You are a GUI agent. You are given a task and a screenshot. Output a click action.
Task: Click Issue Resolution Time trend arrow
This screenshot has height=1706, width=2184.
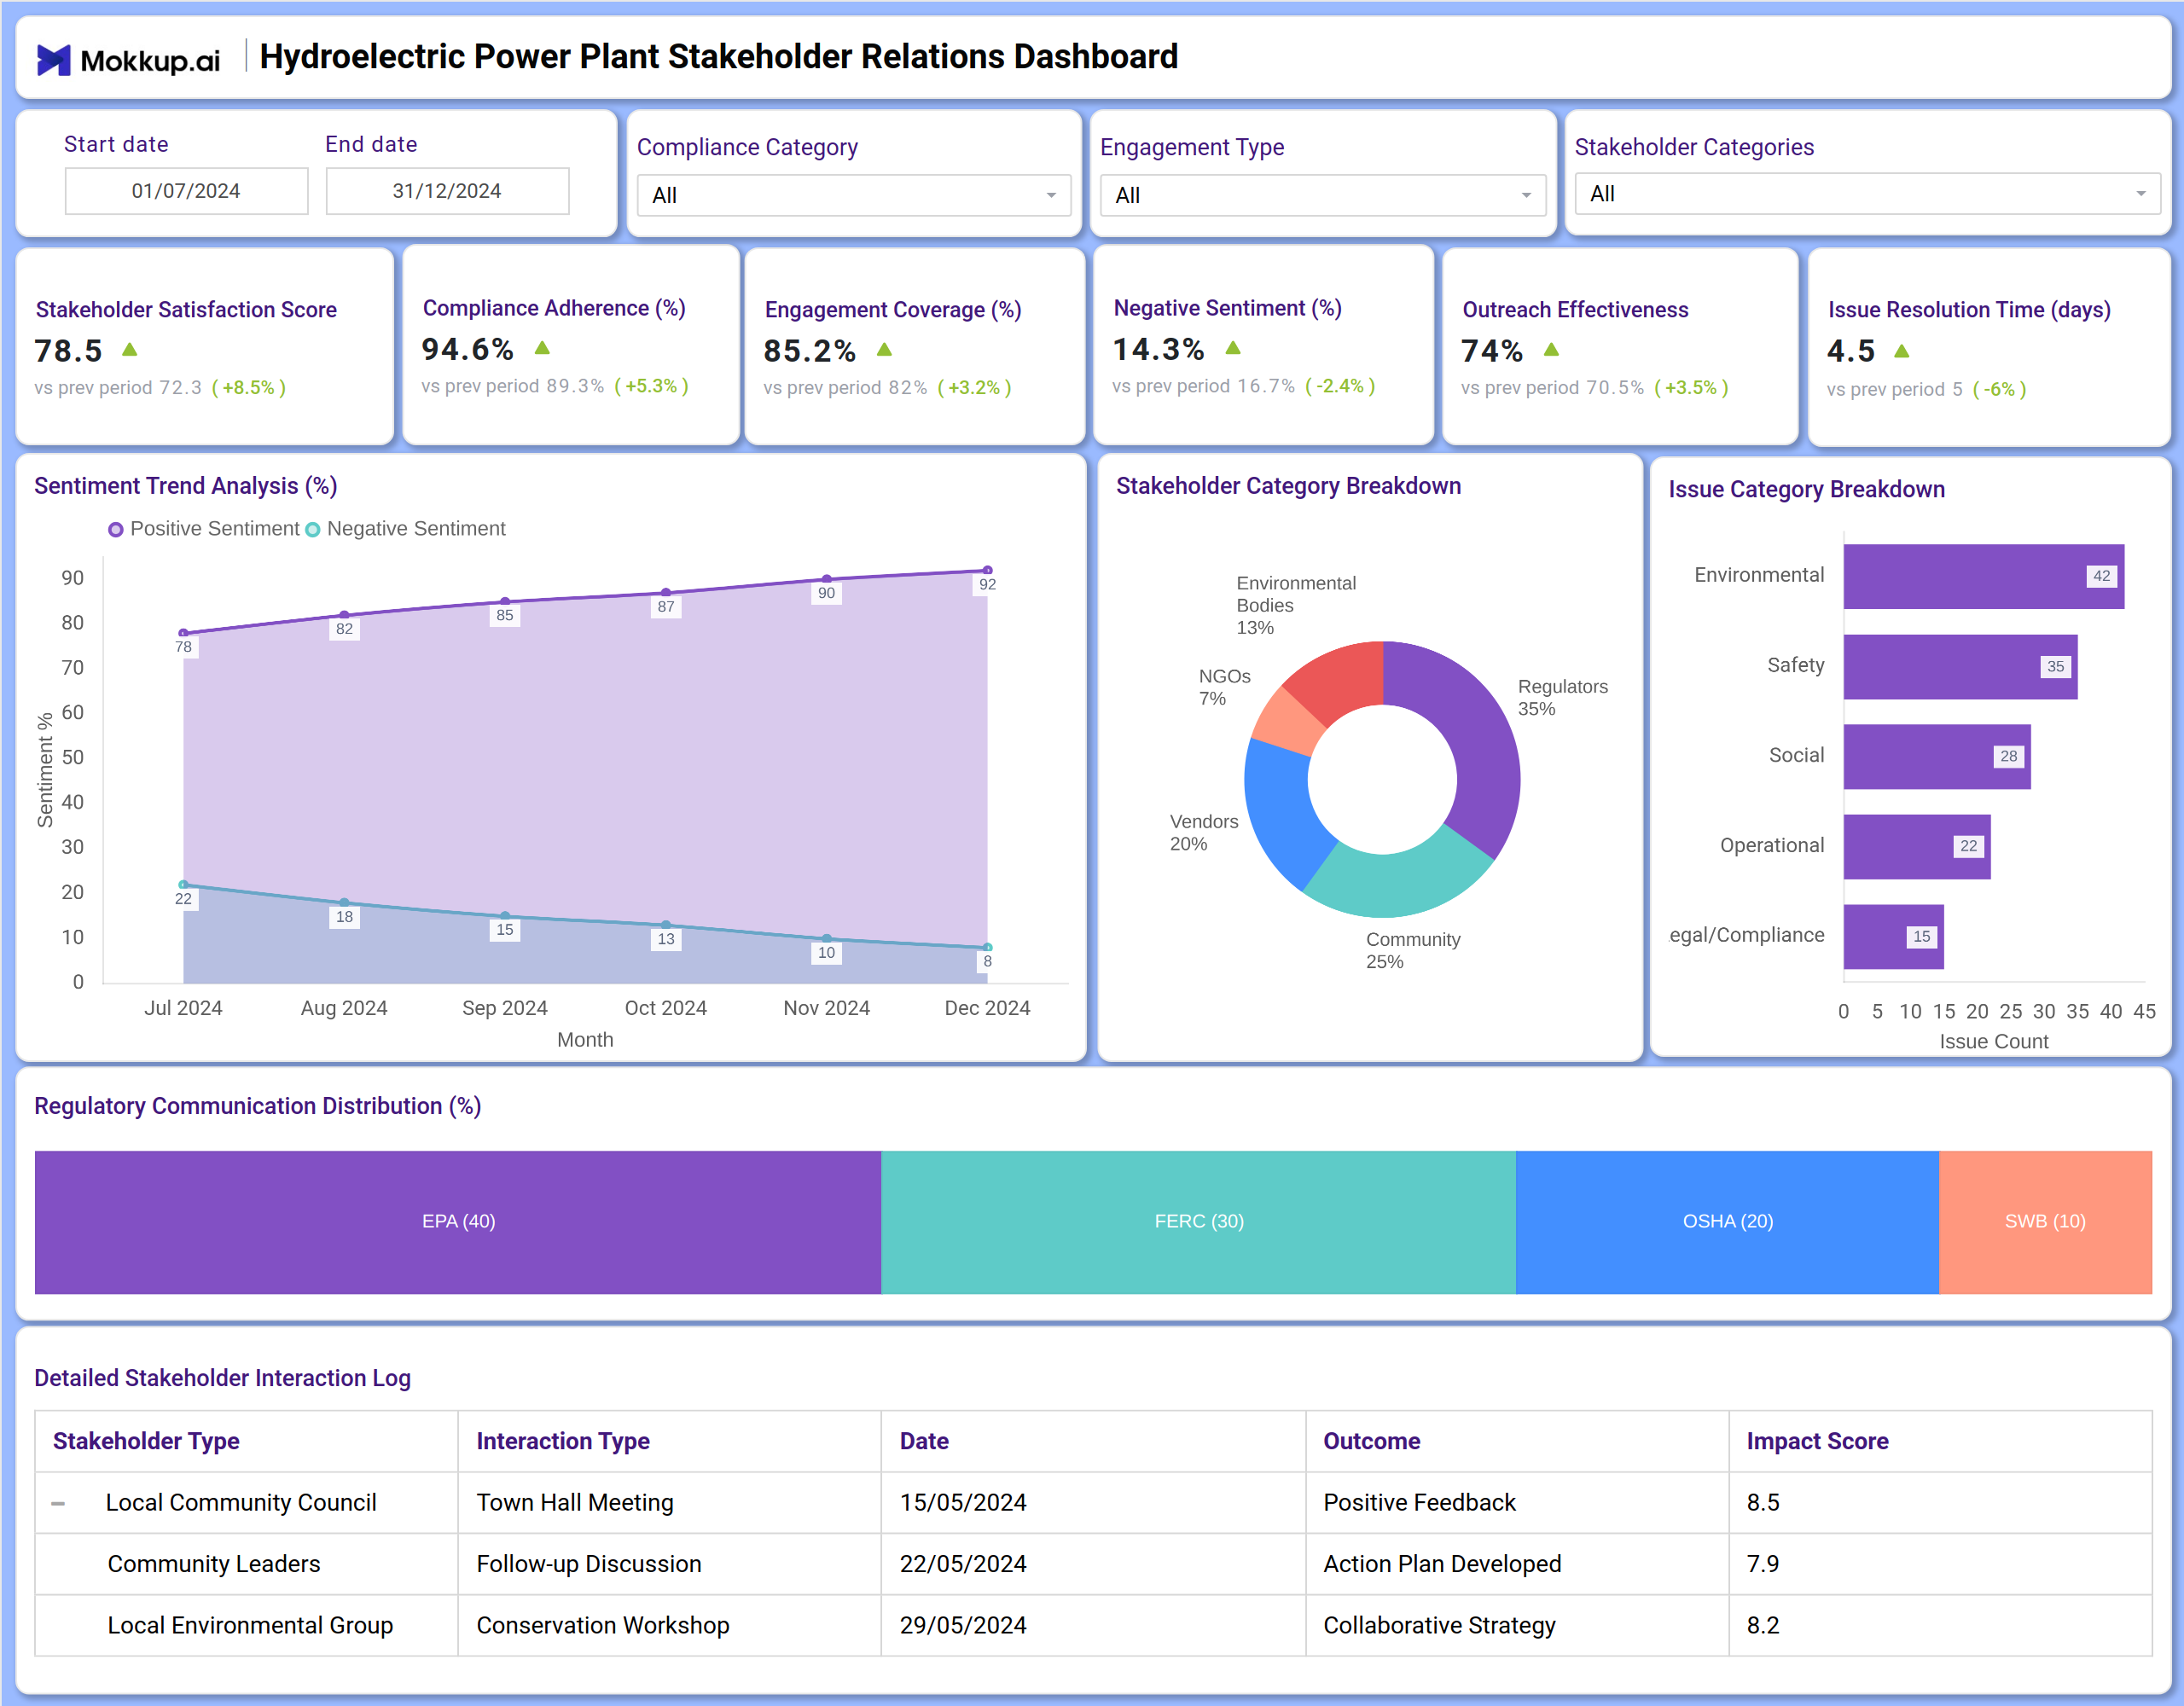[1901, 351]
